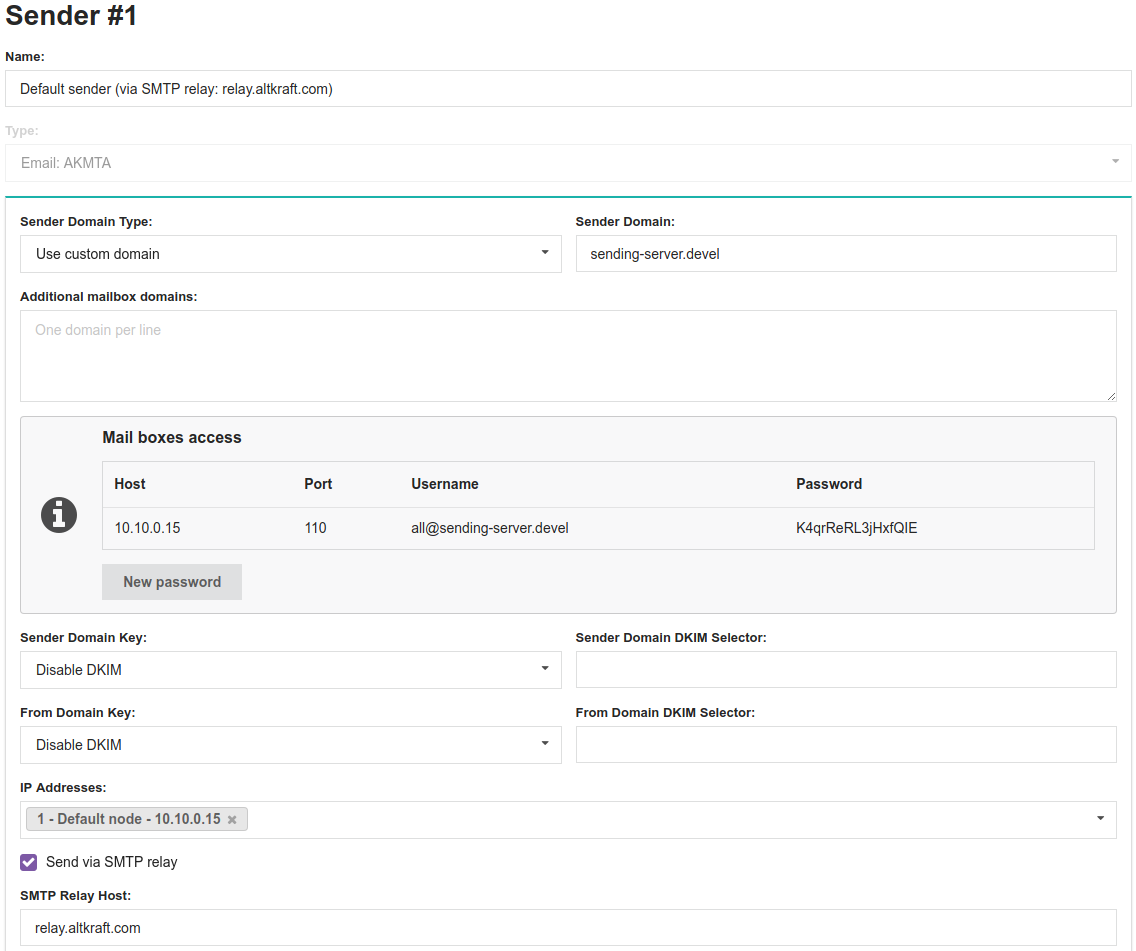Click the sender Name input field

point(568,89)
